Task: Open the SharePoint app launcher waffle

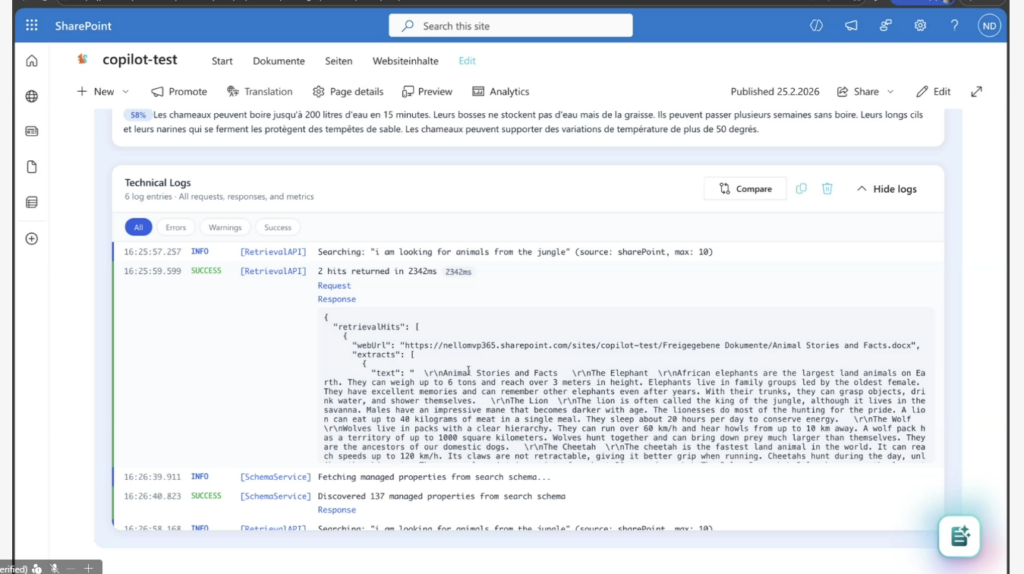Action: (31, 25)
